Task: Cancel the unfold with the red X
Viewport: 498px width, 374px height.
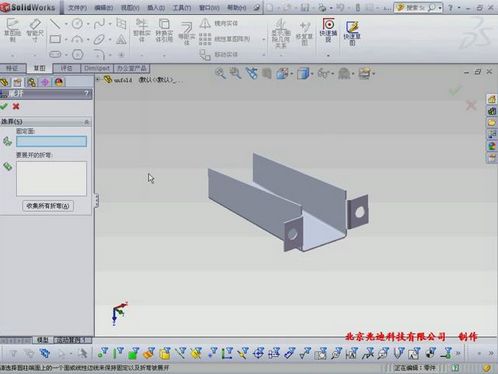Action: click(16, 106)
